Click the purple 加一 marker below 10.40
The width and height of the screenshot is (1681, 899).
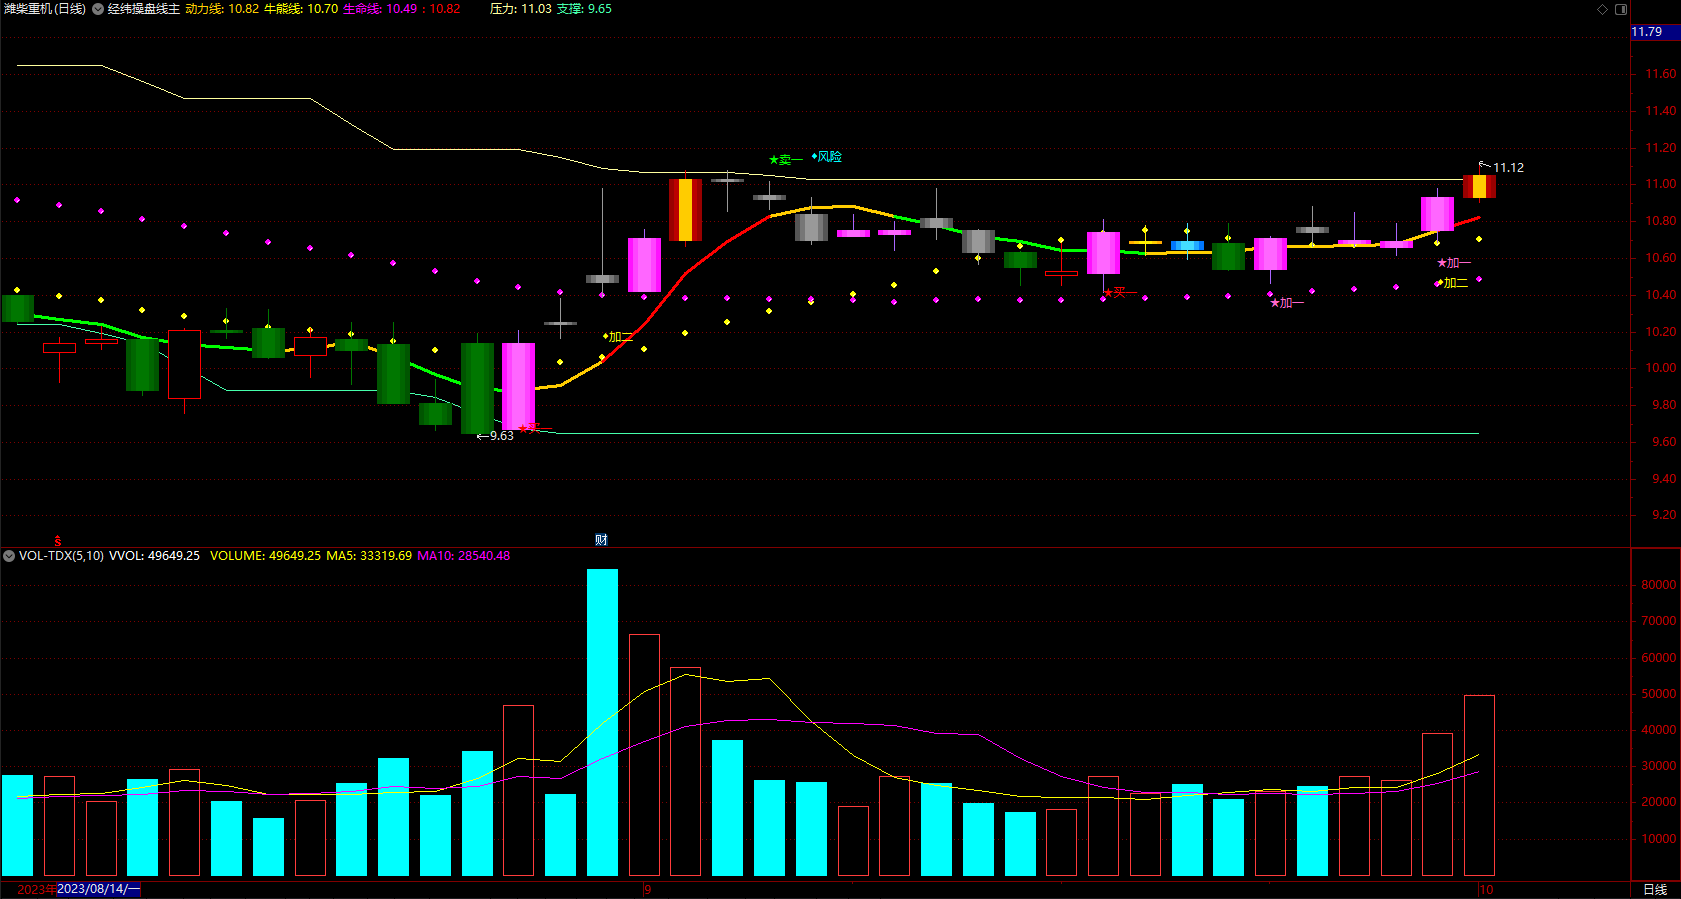[x=1287, y=303]
